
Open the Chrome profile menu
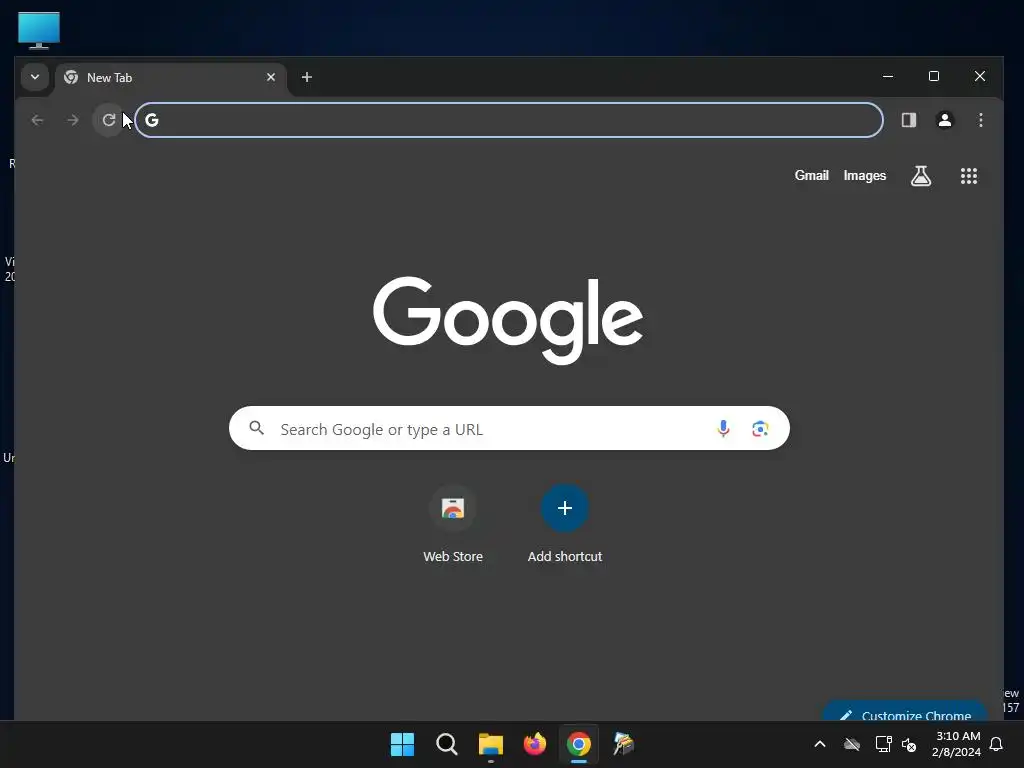(x=944, y=120)
